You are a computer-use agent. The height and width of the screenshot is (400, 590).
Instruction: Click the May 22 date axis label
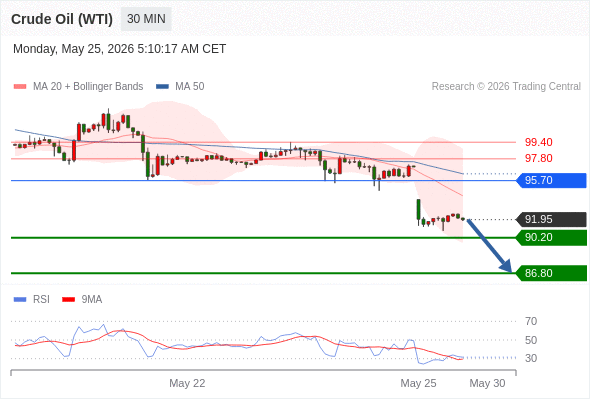(x=187, y=383)
